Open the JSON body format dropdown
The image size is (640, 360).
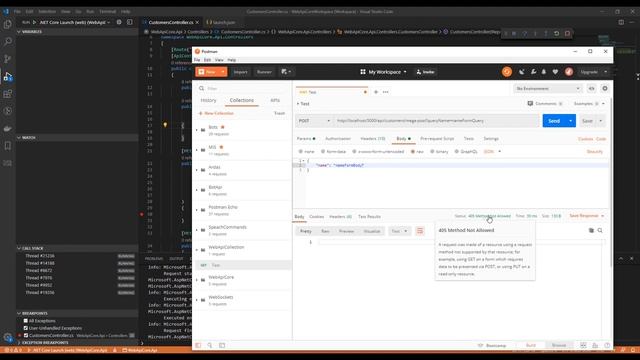[492, 151]
